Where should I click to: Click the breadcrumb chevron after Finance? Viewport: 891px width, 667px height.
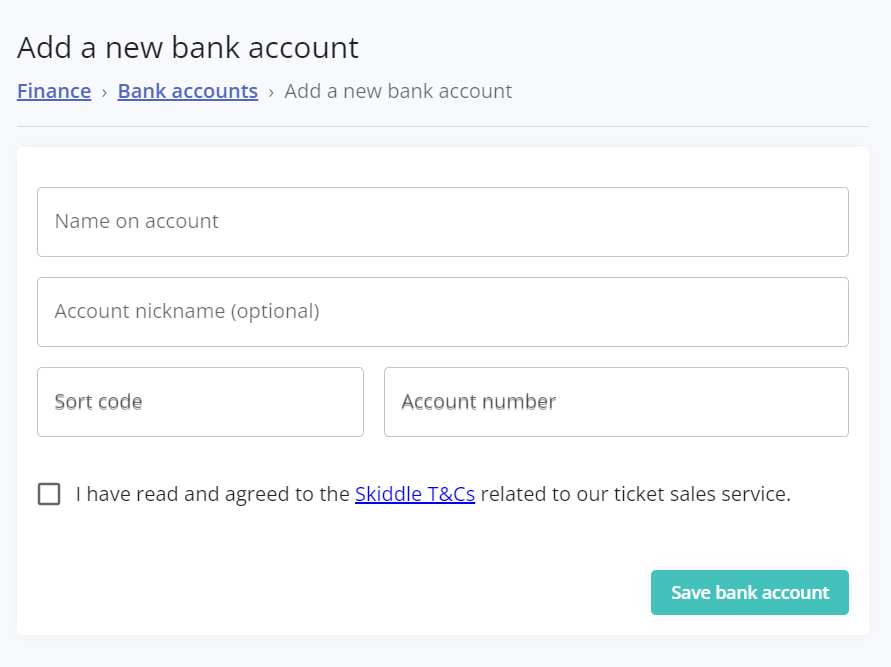tap(104, 92)
